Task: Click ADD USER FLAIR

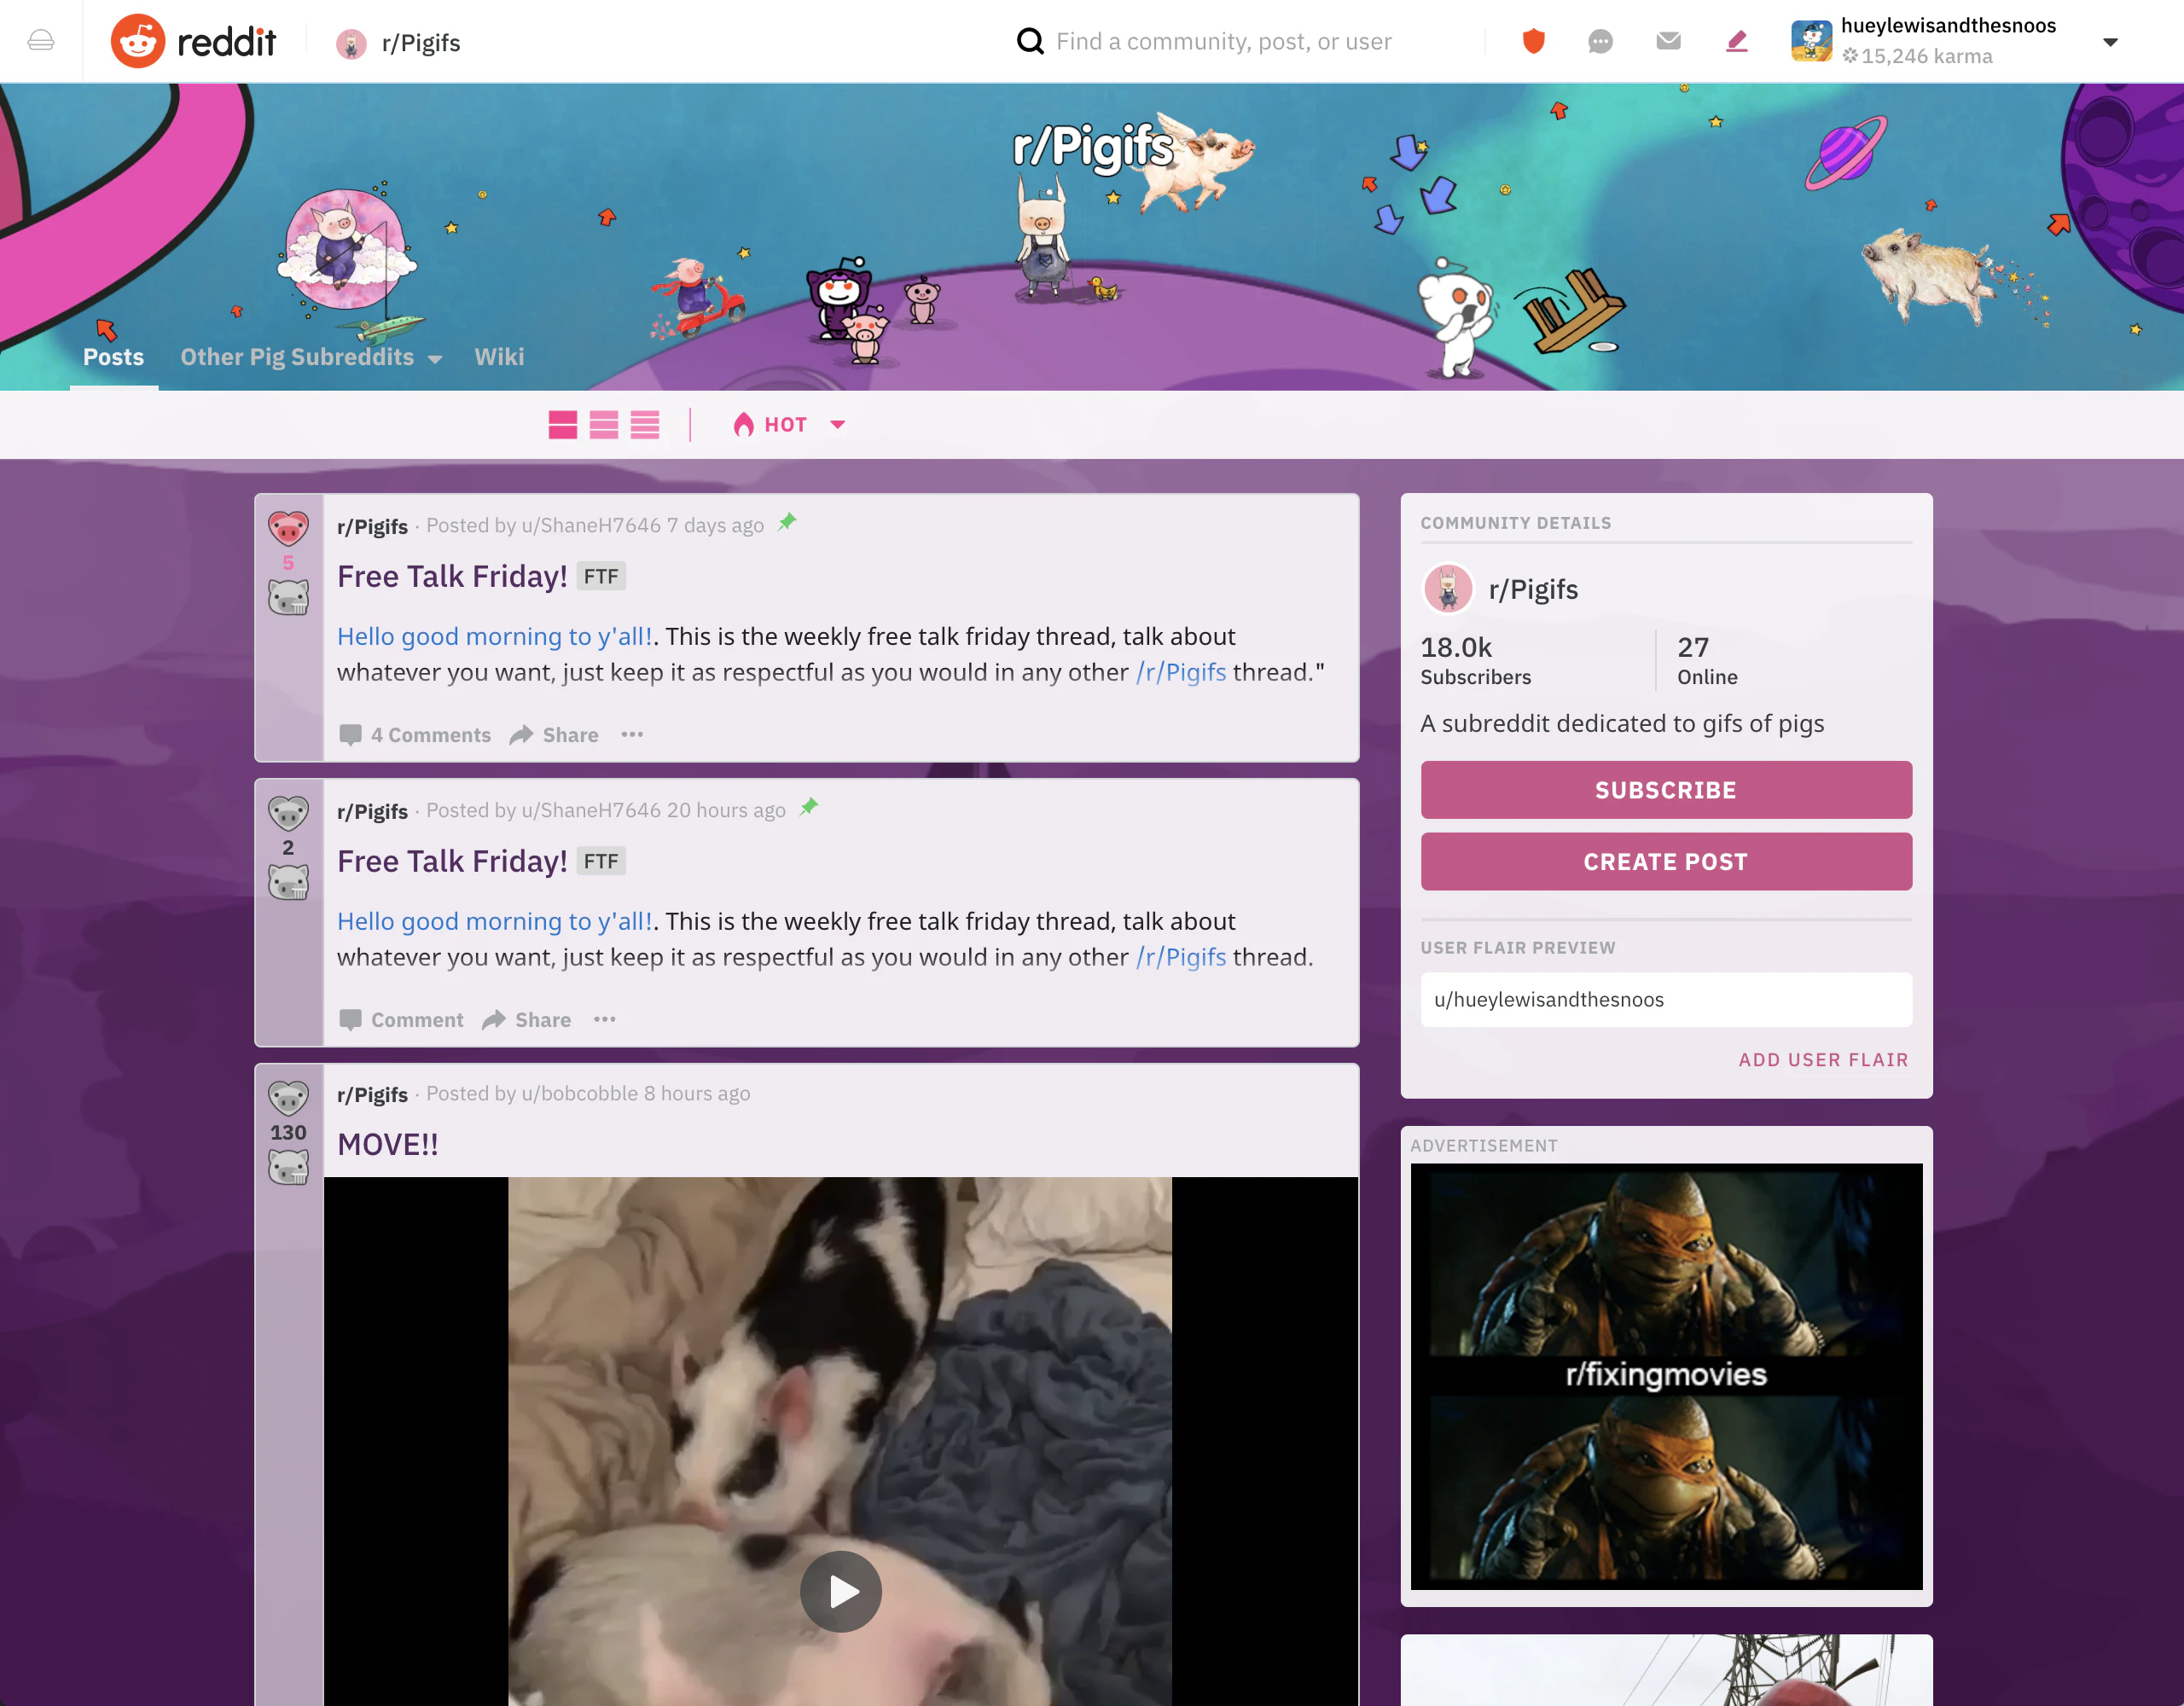Action: click(1823, 1060)
